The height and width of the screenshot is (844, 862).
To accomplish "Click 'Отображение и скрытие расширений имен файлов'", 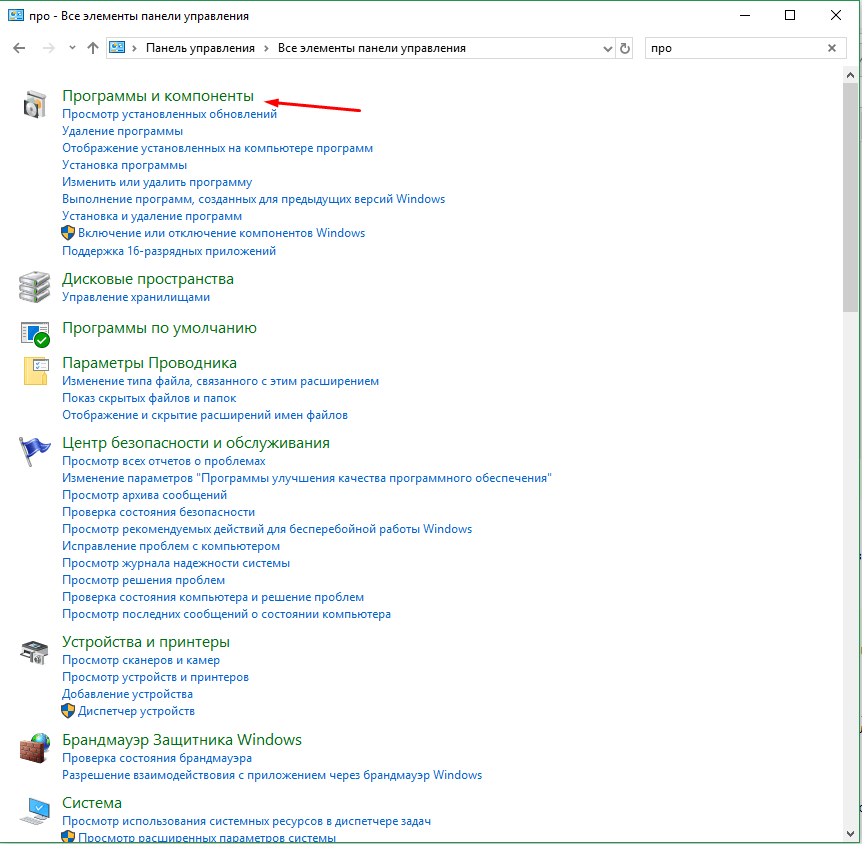I will [x=205, y=416].
